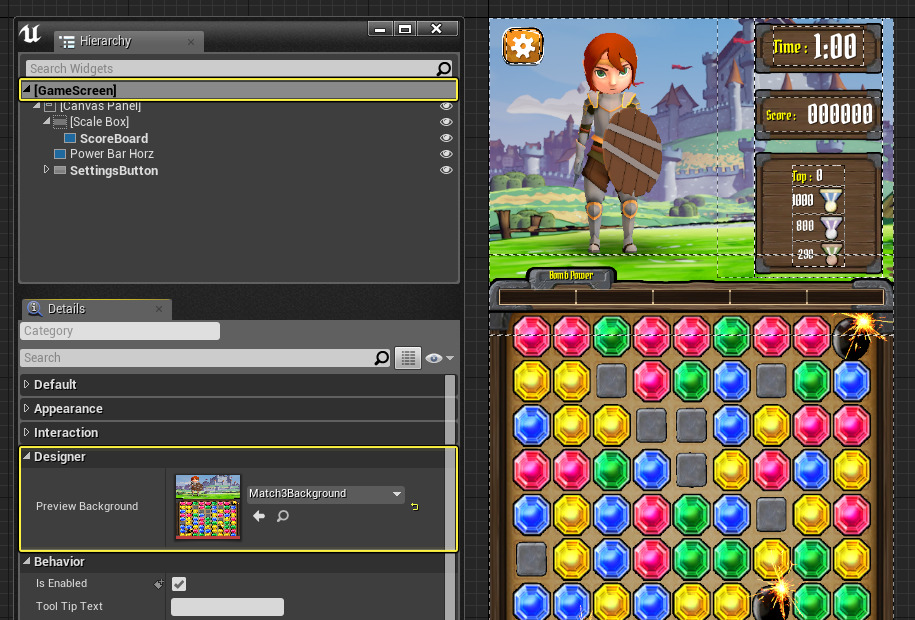Reset Preview Background to default value

tap(415, 507)
